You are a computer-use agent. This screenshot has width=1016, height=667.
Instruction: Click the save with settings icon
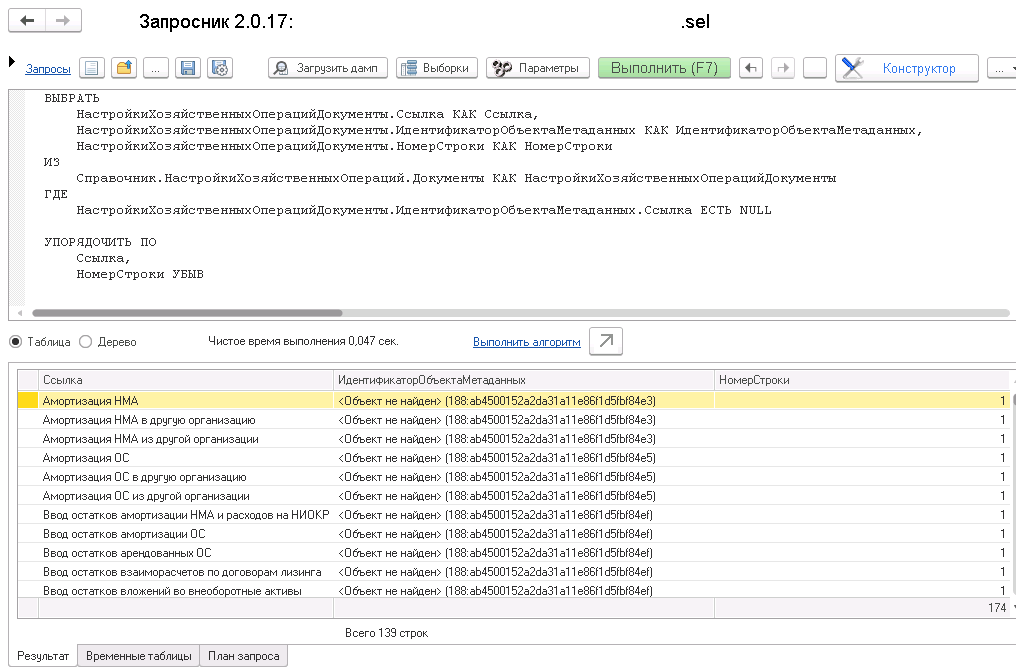point(220,68)
